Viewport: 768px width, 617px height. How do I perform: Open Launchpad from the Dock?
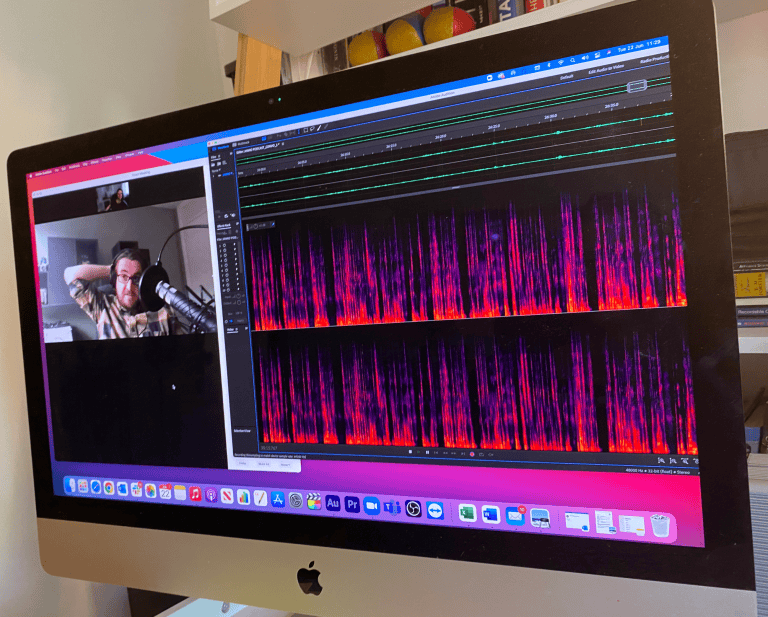(83, 486)
